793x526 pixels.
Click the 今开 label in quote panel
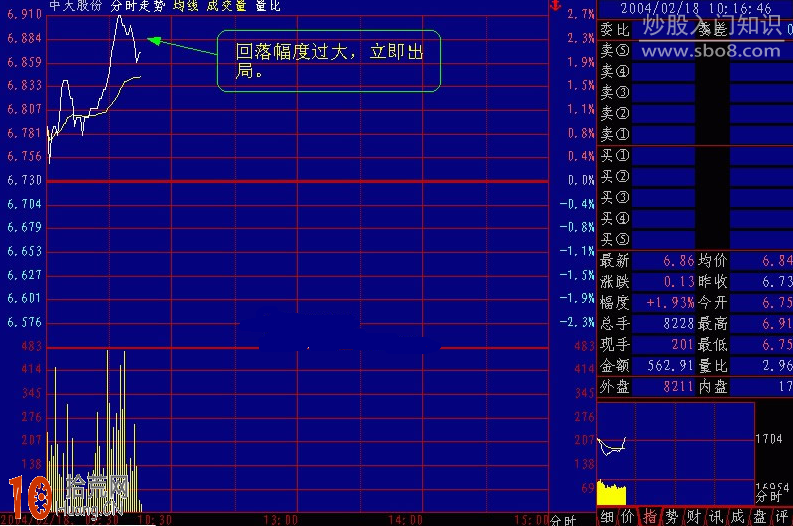coord(713,303)
